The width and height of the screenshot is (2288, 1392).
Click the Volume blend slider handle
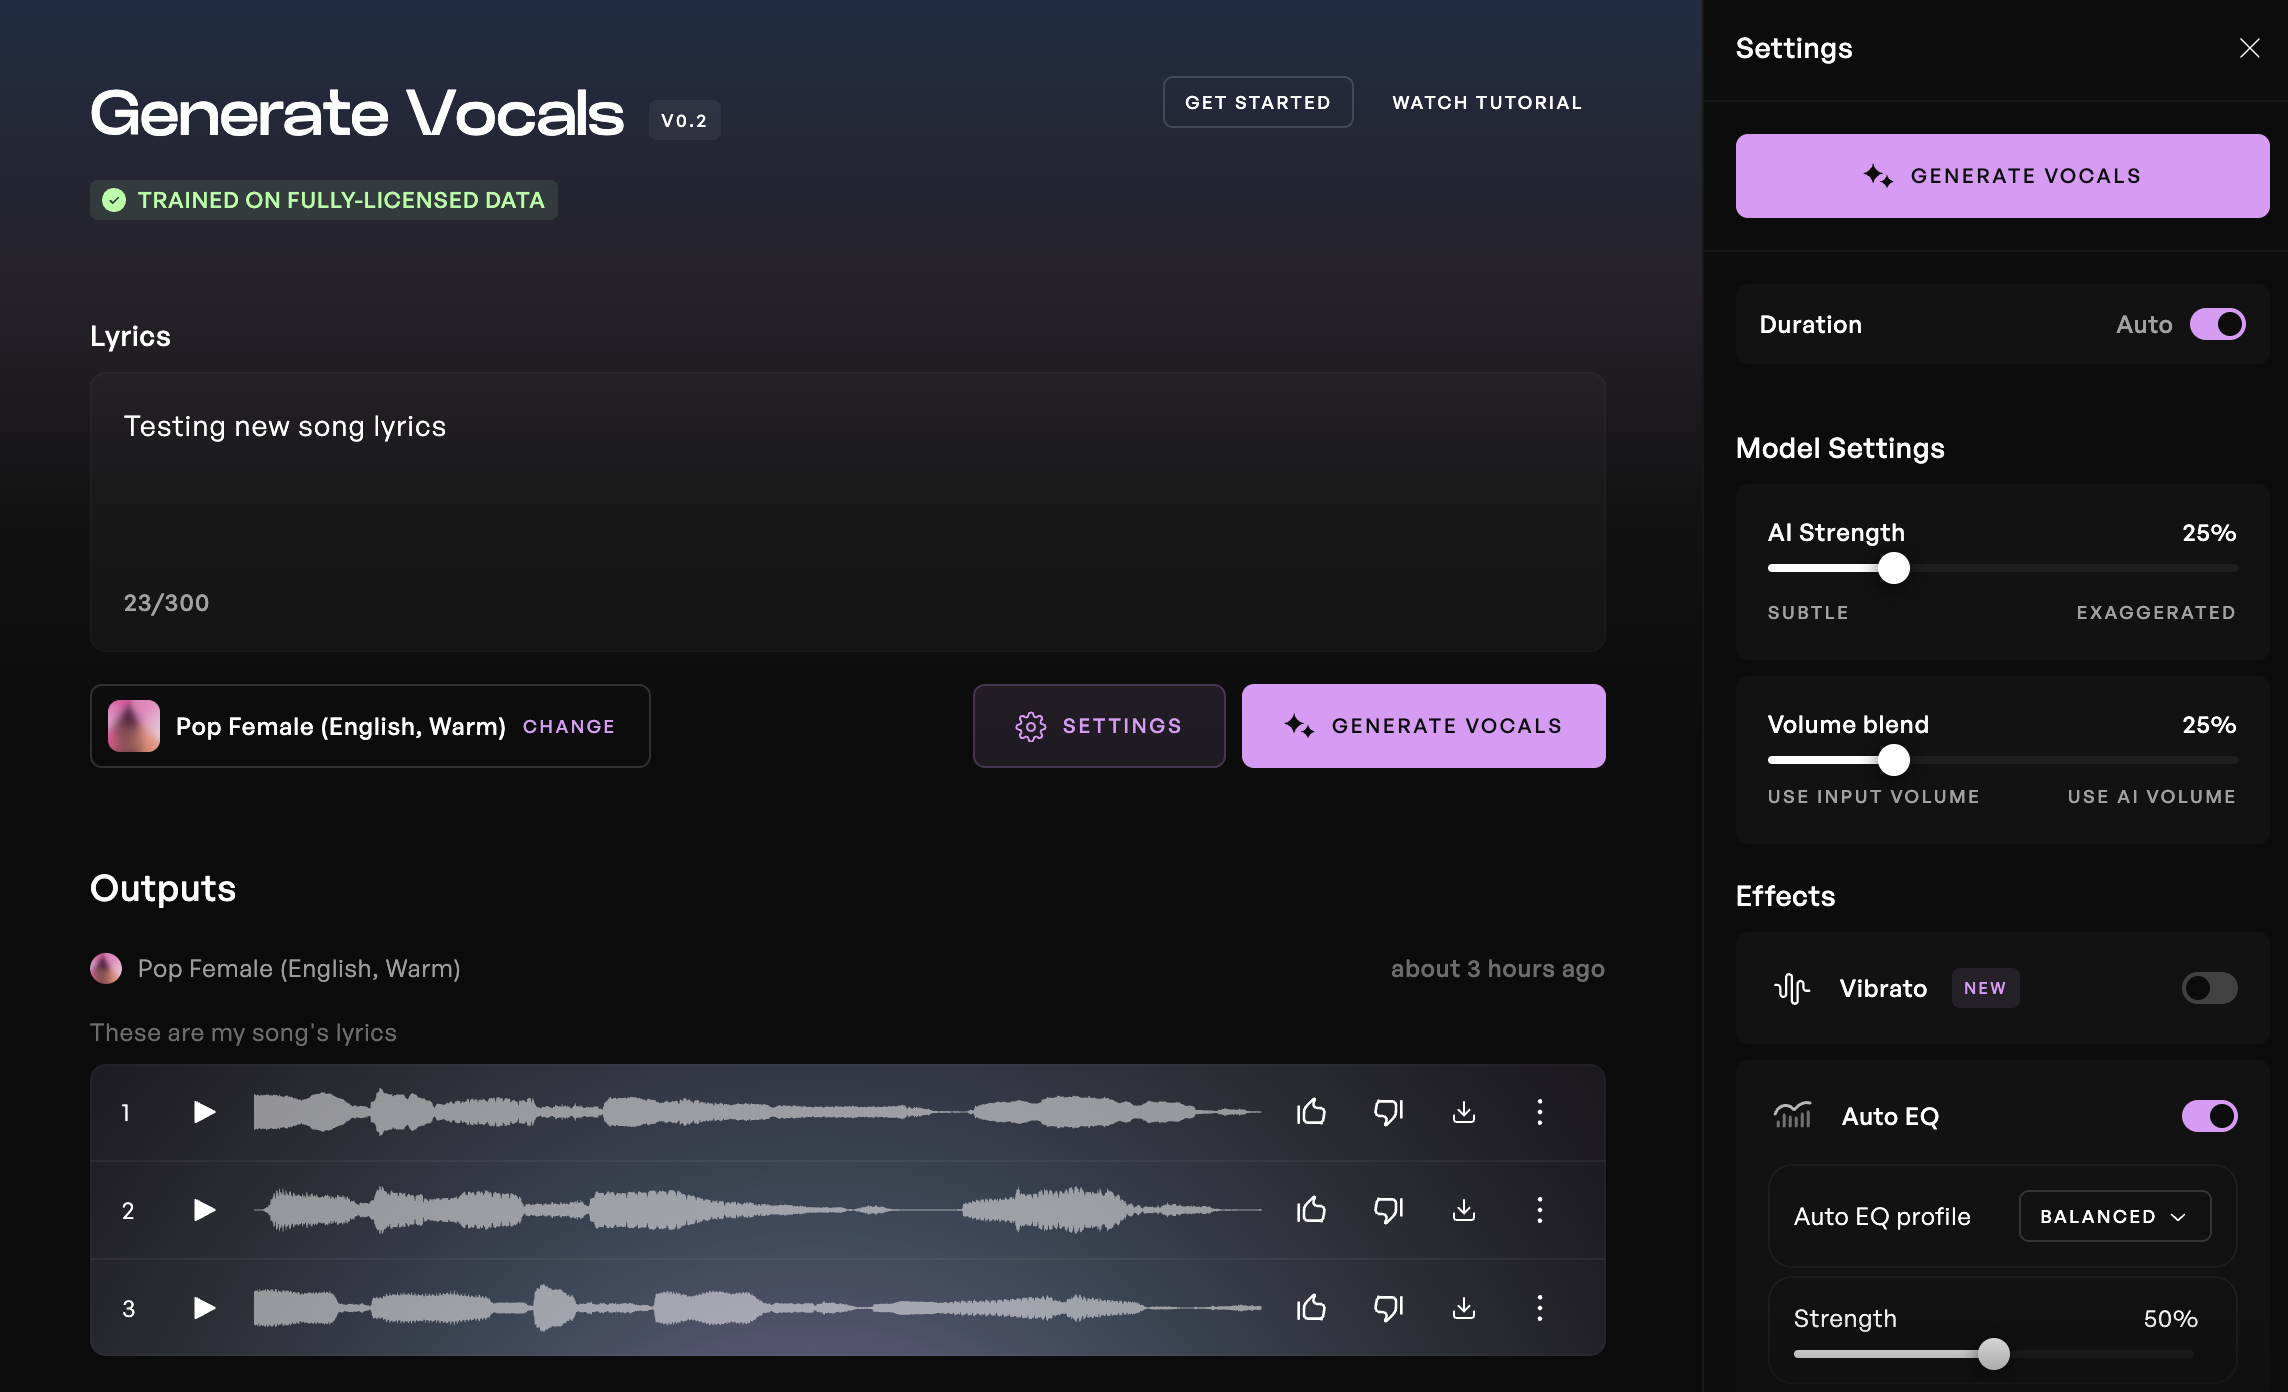(x=1893, y=760)
